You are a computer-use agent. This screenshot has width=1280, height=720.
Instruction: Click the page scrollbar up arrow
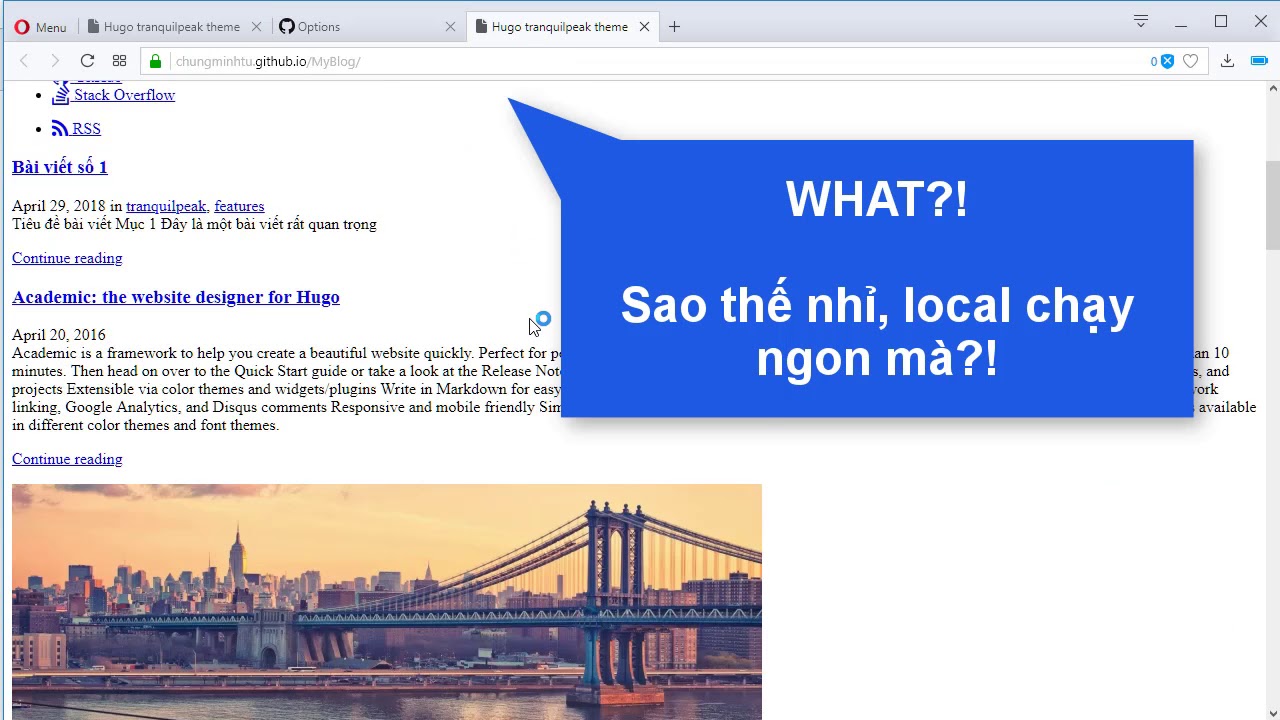click(x=1272, y=89)
